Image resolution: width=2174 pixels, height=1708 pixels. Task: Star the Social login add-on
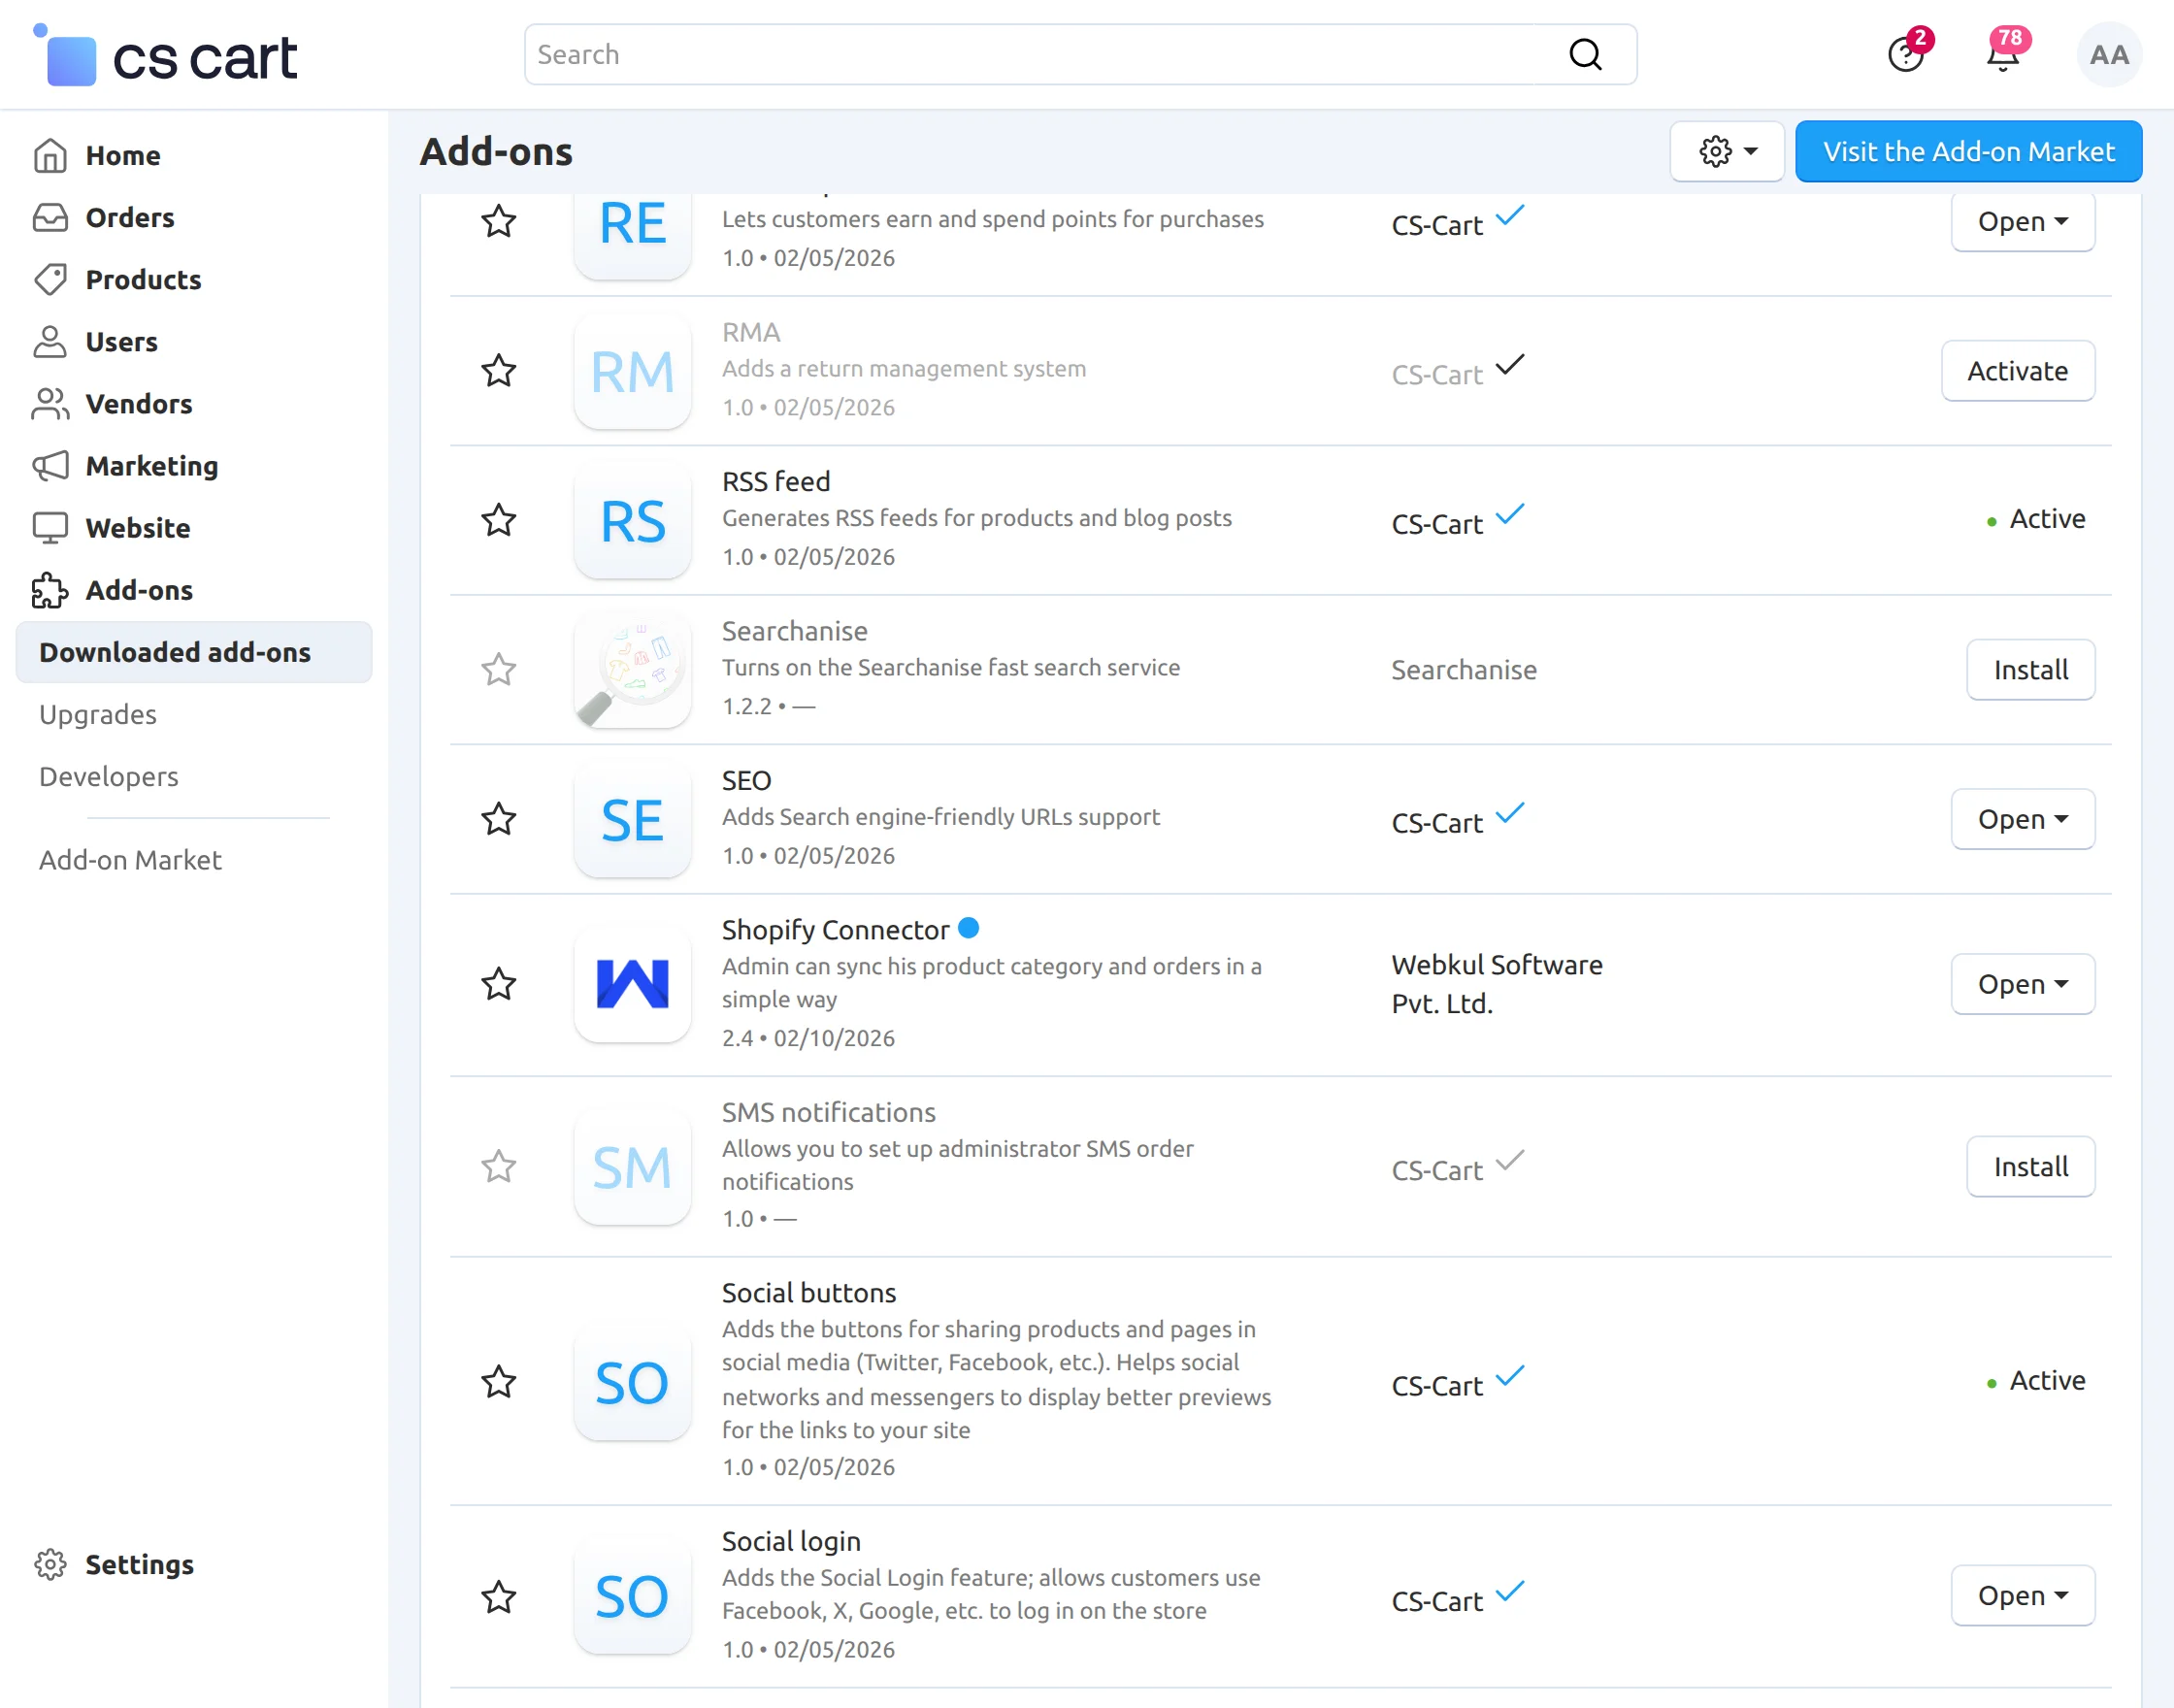[499, 1596]
